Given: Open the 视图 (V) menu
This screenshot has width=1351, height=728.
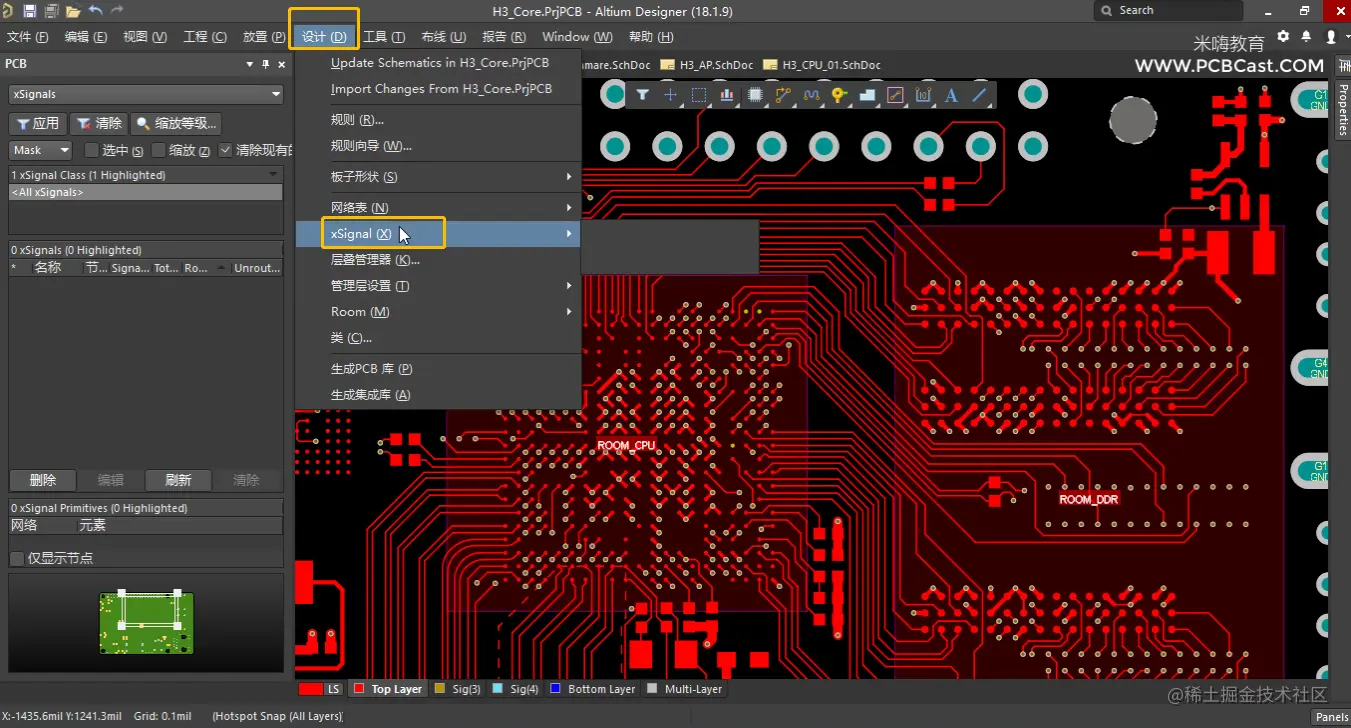Looking at the screenshot, I should pos(145,37).
